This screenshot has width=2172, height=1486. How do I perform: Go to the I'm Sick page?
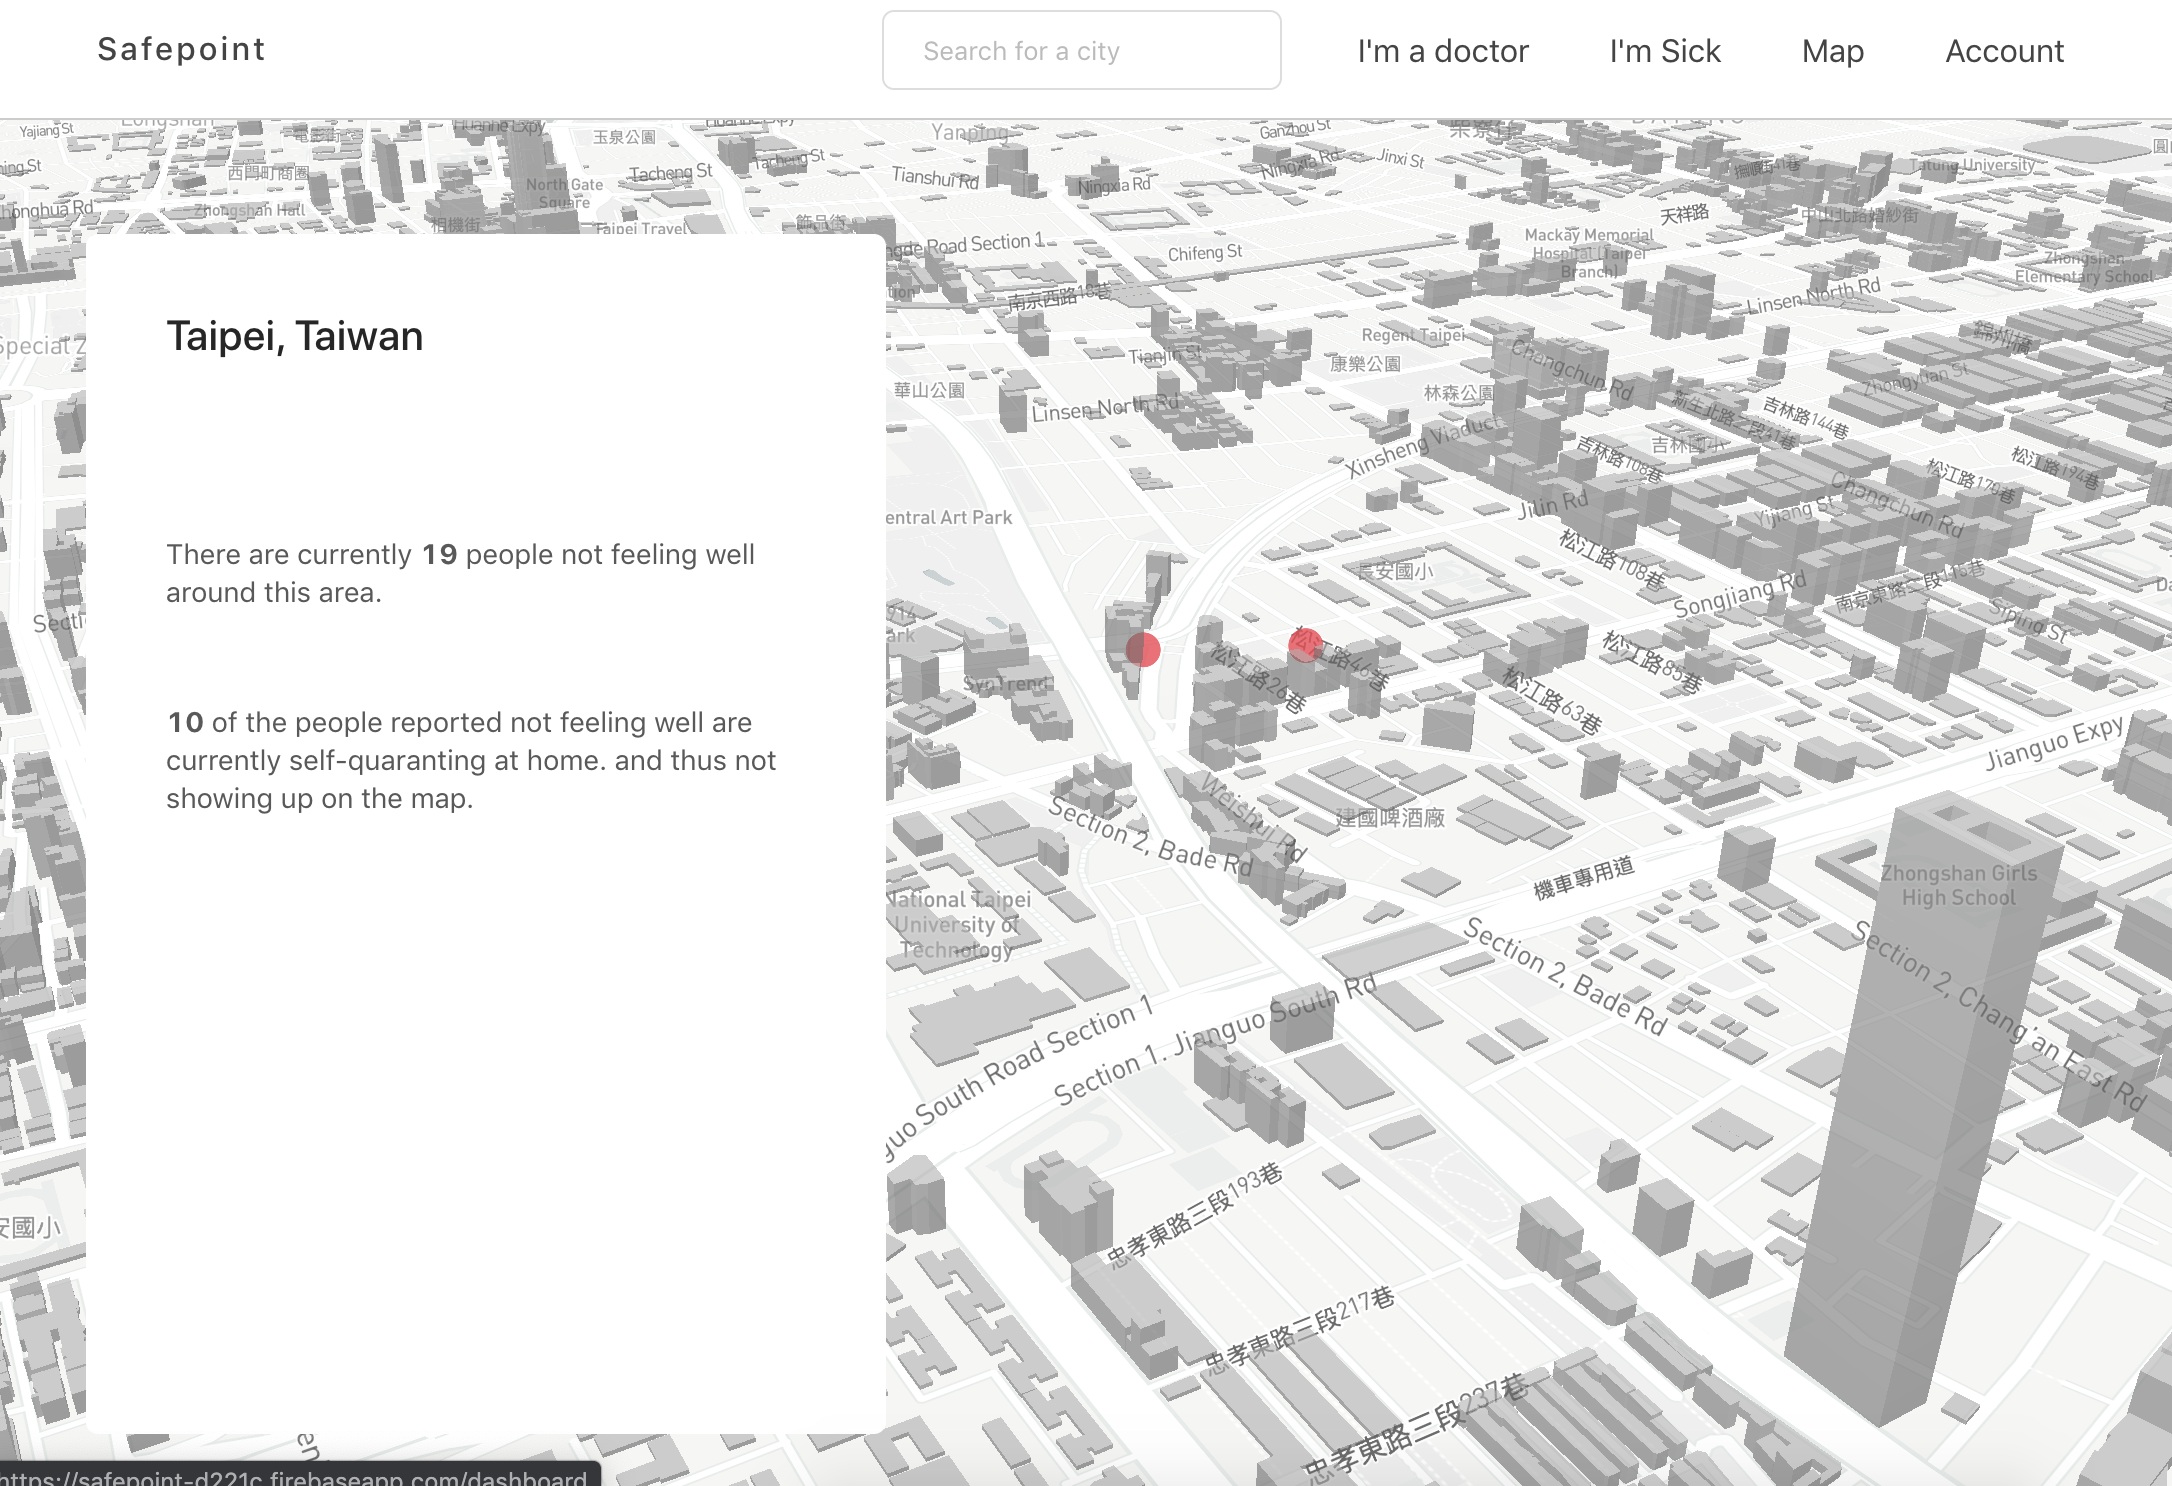tap(1664, 51)
